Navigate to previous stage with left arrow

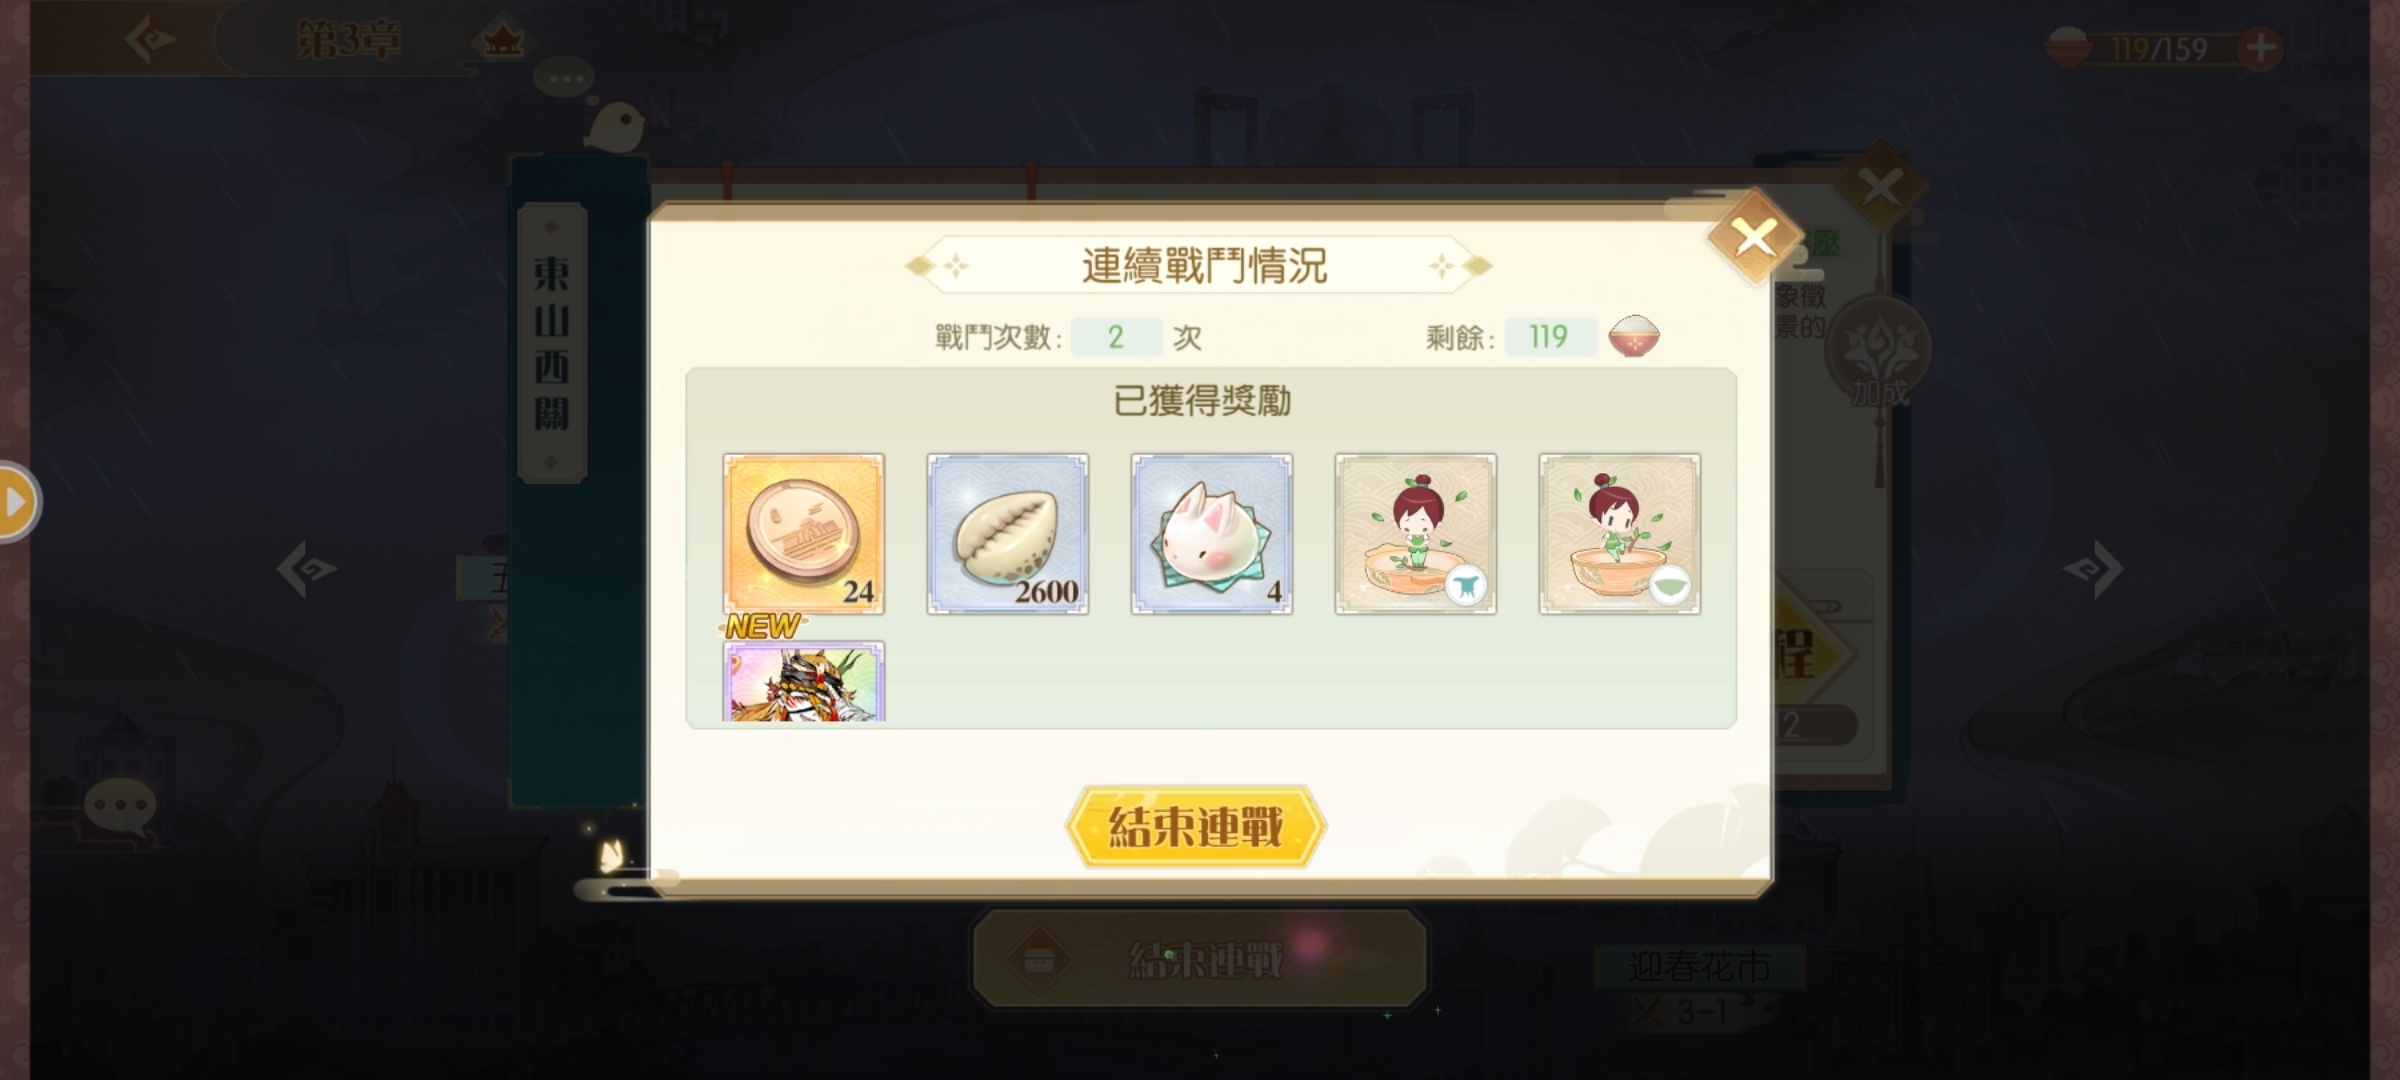(x=306, y=568)
